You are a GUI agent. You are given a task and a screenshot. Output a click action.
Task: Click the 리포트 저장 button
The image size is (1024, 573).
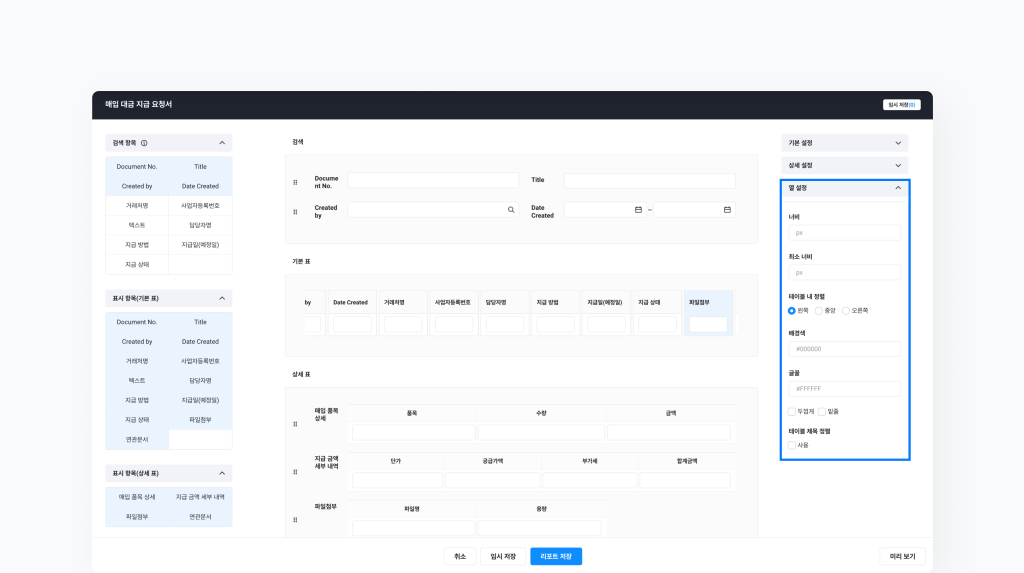[x=556, y=556]
